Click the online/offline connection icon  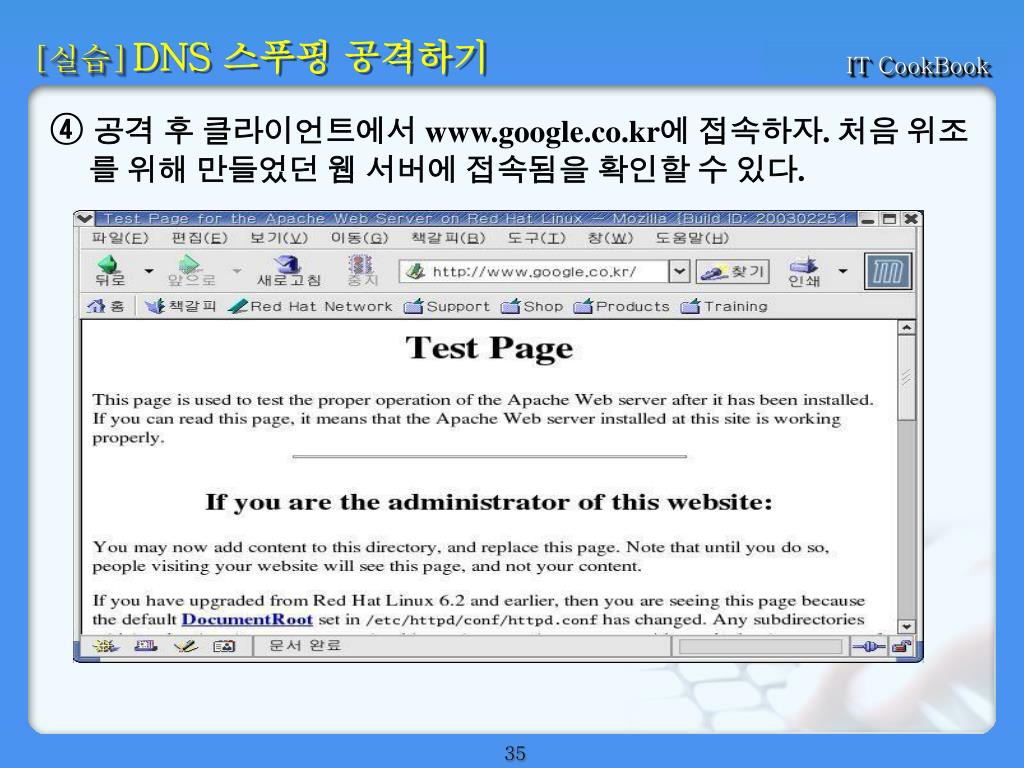[869, 647]
